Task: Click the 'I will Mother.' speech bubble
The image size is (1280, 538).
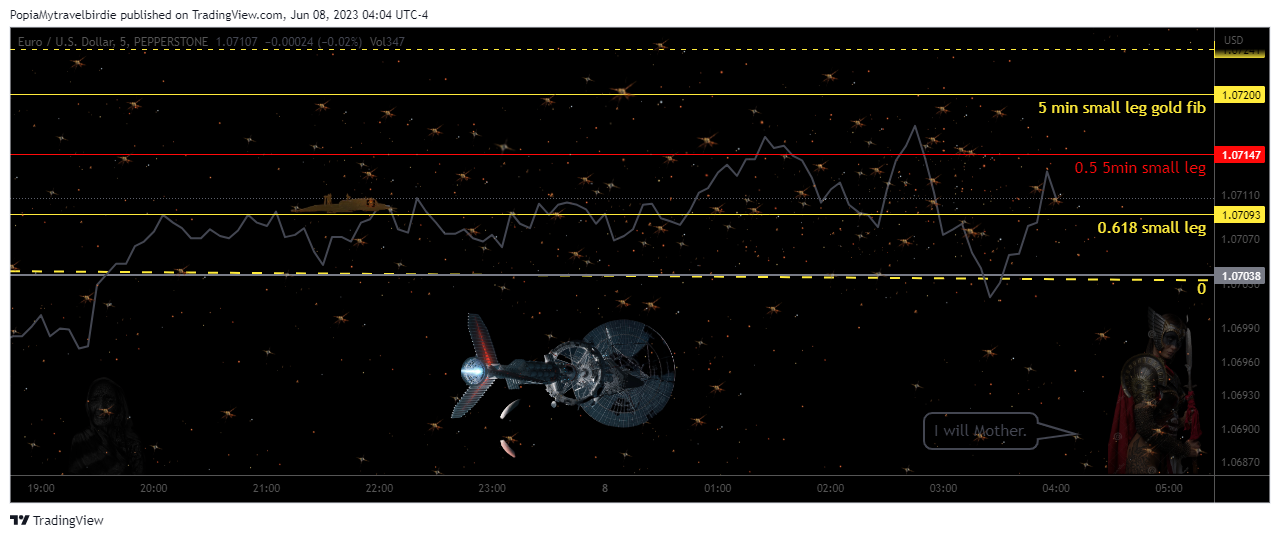Action: (980, 431)
